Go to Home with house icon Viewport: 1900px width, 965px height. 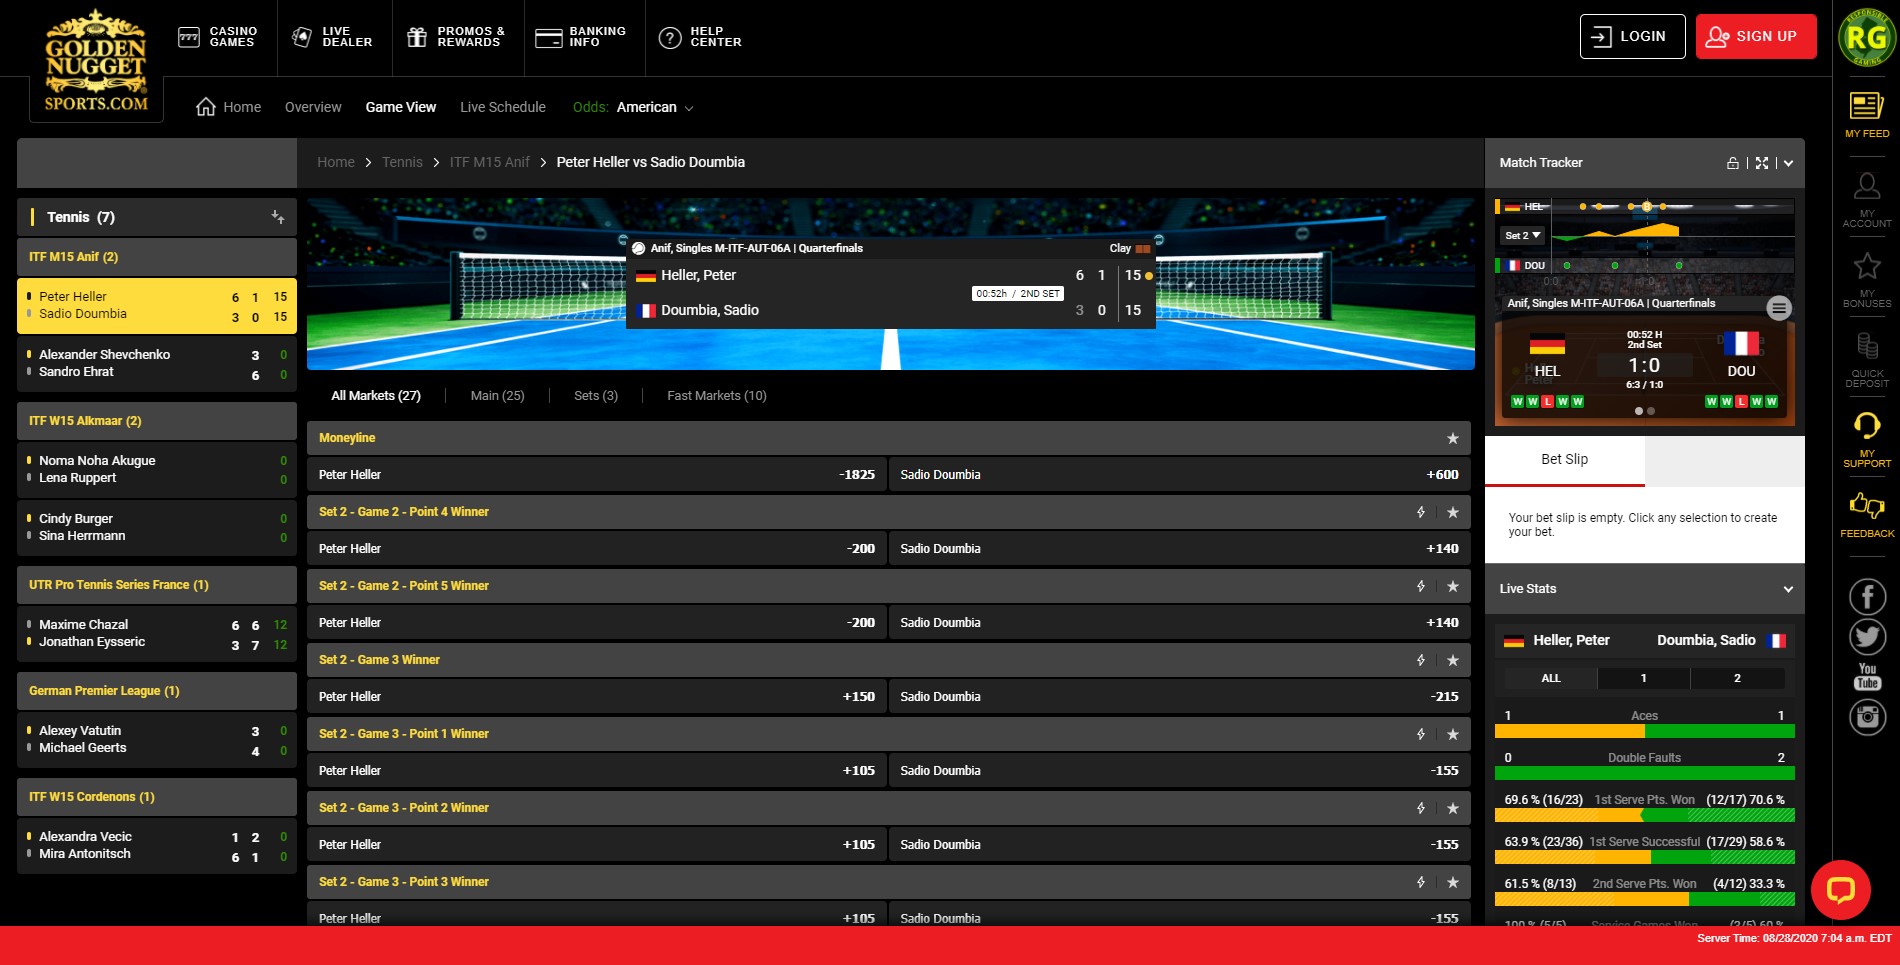[x=228, y=107]
